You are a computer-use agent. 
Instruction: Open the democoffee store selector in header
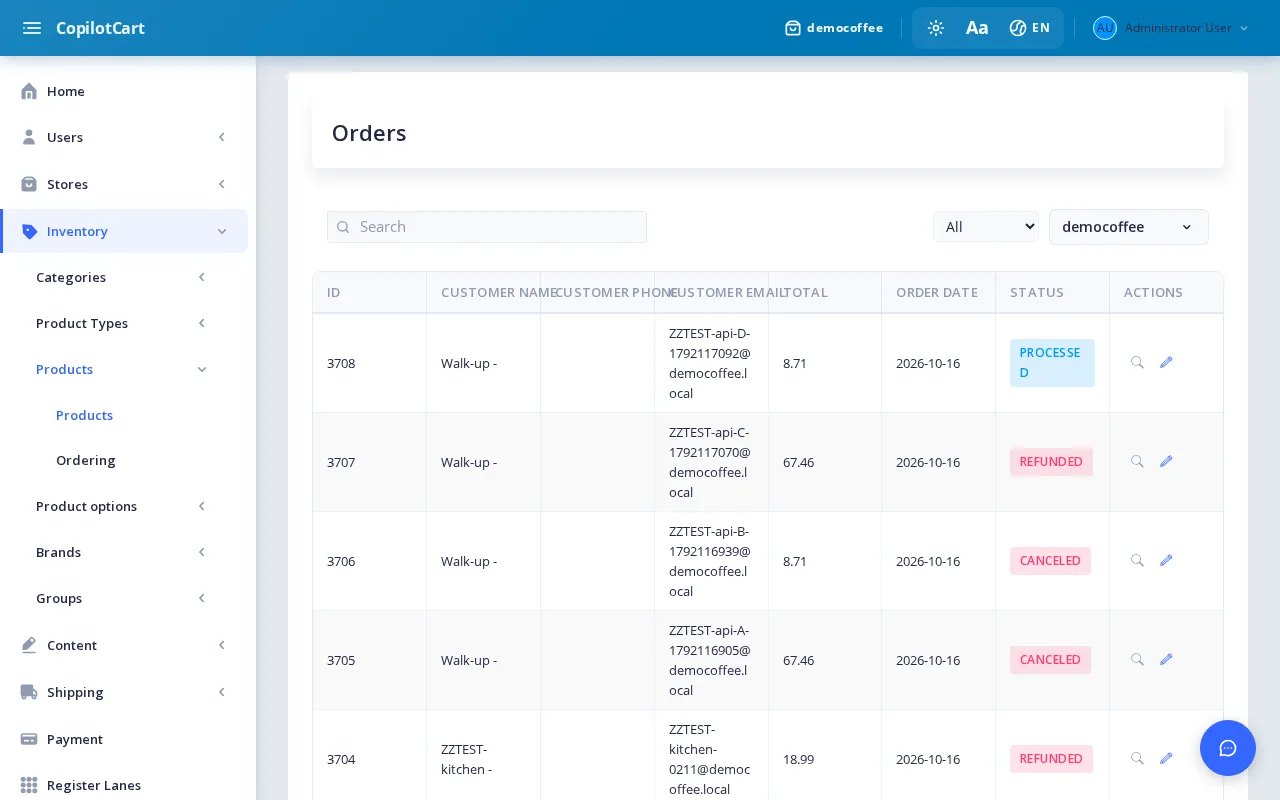tap(834, 28)
